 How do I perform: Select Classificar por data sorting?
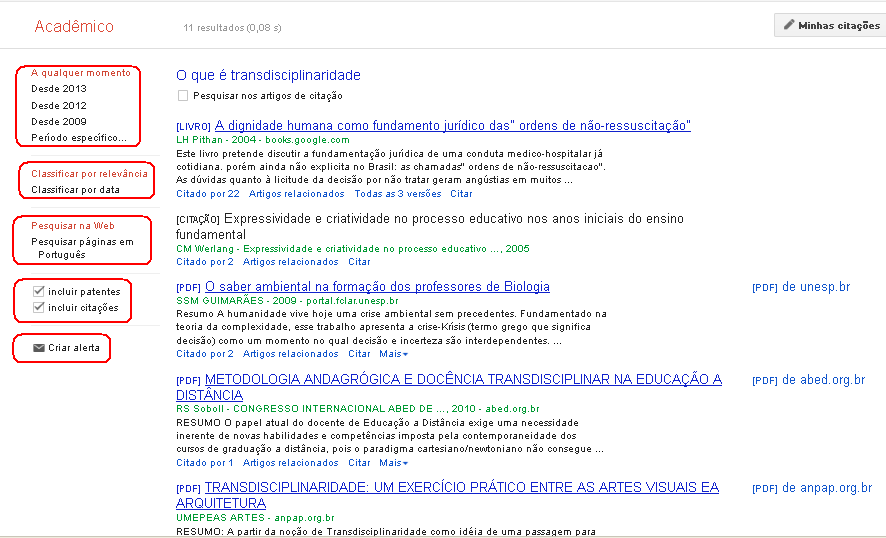pyautogui.click(x=75, y=189)
